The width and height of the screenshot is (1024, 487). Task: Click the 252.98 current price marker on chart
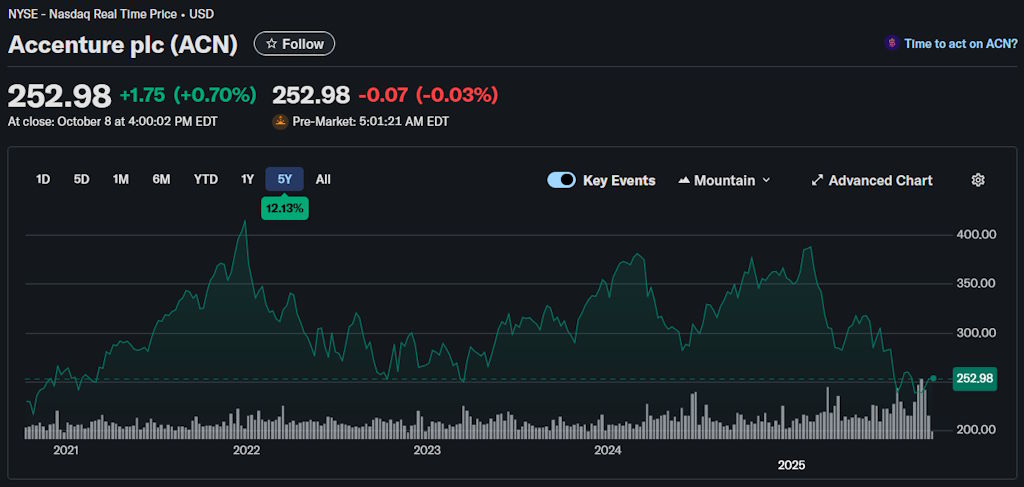974,378
